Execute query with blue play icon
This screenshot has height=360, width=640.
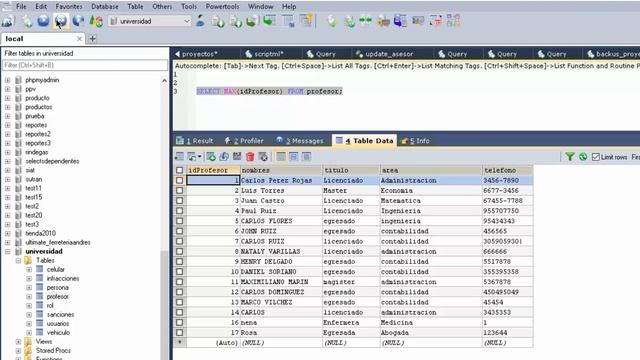[43, 21]
